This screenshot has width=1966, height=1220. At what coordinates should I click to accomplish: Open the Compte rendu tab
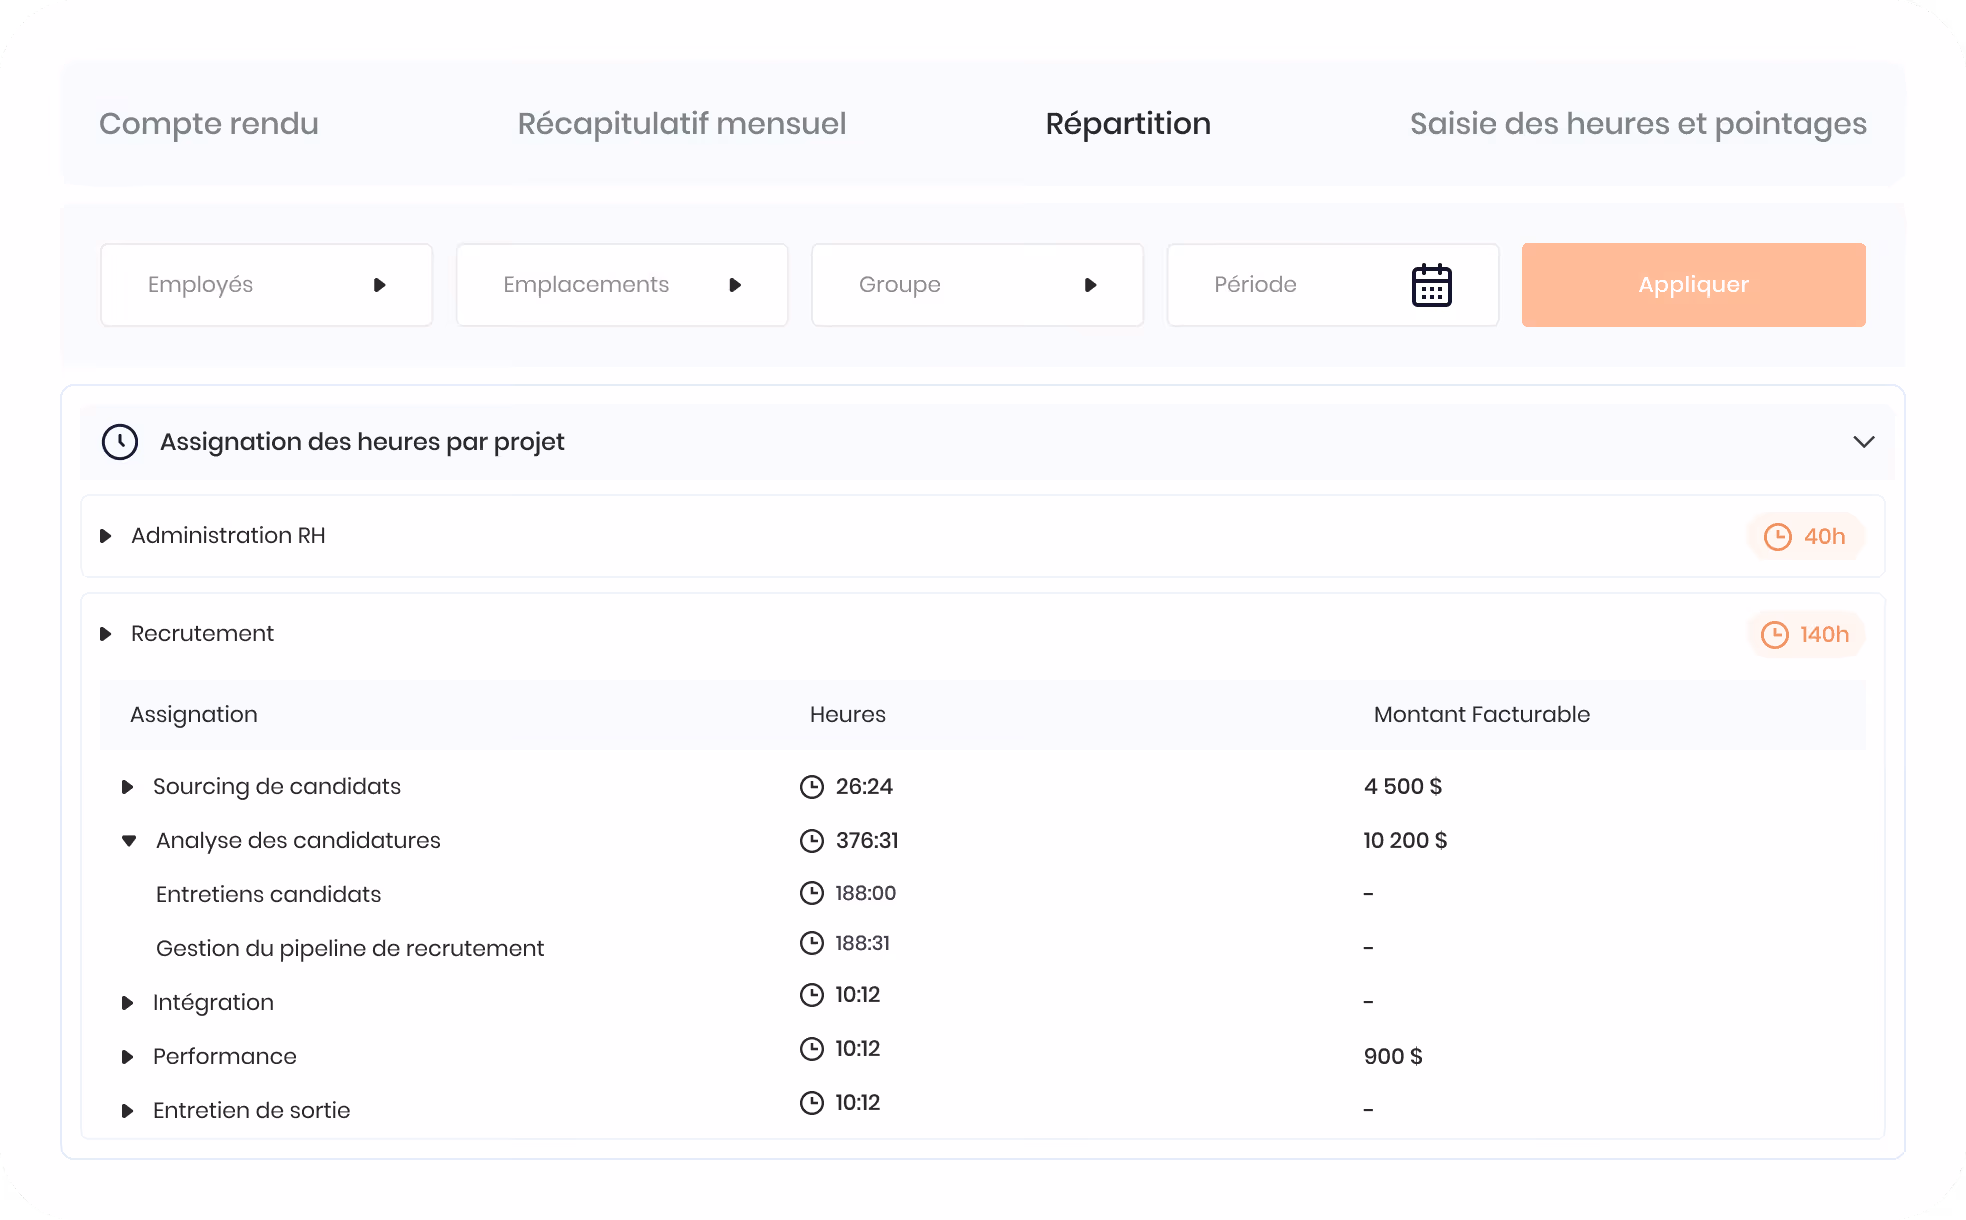click(x=208, y=123)
